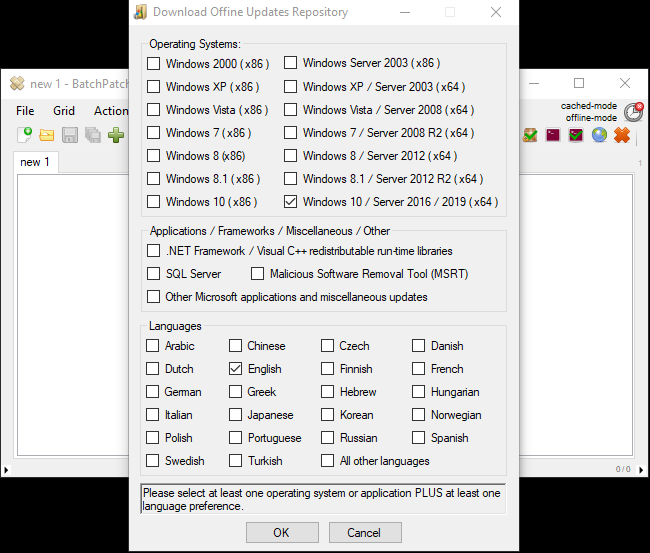Uncheck the English language checkbox

click(x=235, y=369)
